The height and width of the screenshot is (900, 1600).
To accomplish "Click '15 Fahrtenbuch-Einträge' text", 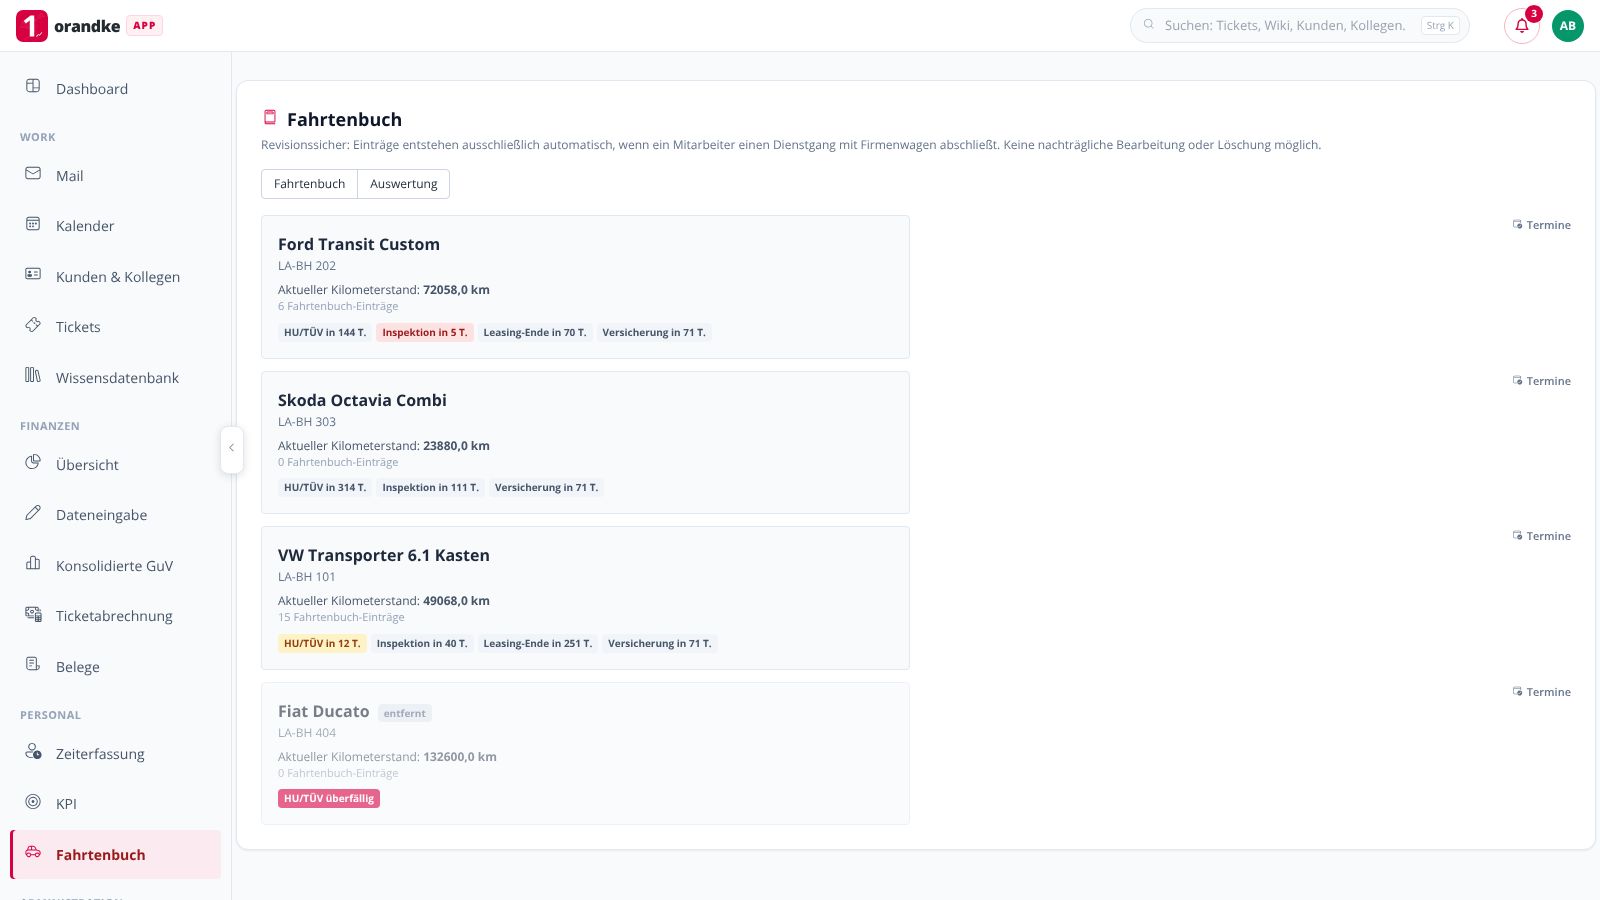I will pos(341,617).
